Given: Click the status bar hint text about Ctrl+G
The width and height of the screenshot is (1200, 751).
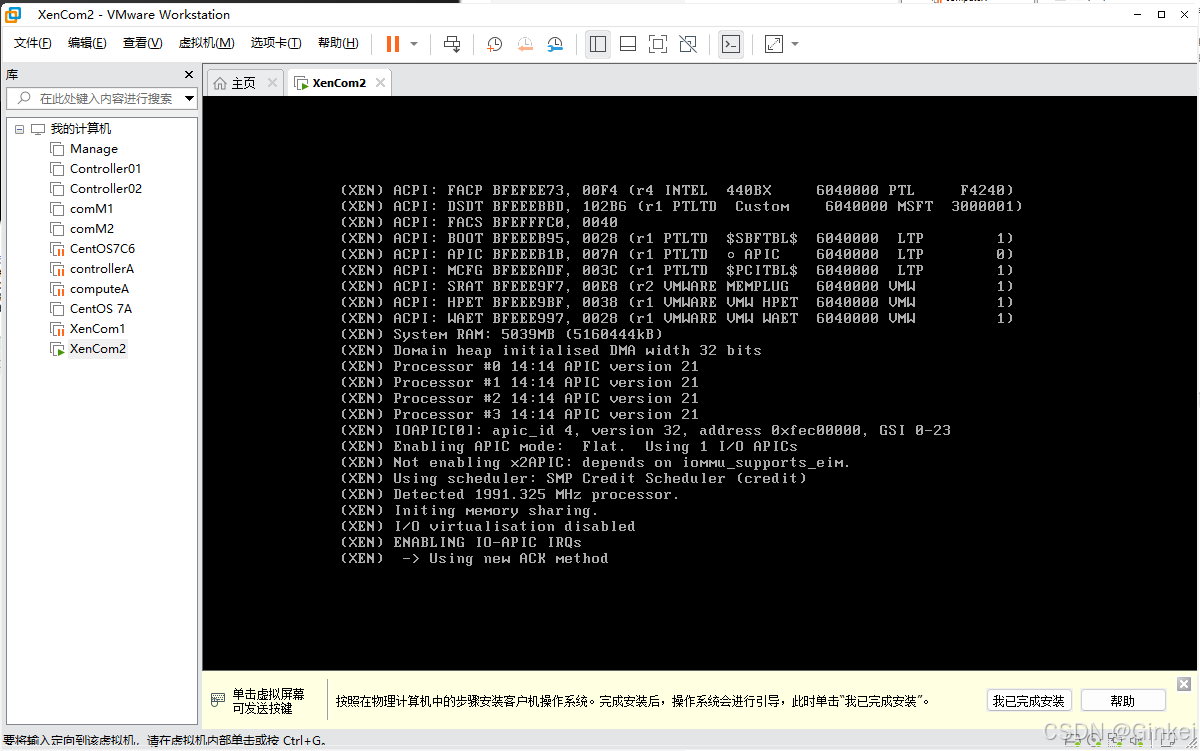Looking at the screenshot, I should pos(165,741).
